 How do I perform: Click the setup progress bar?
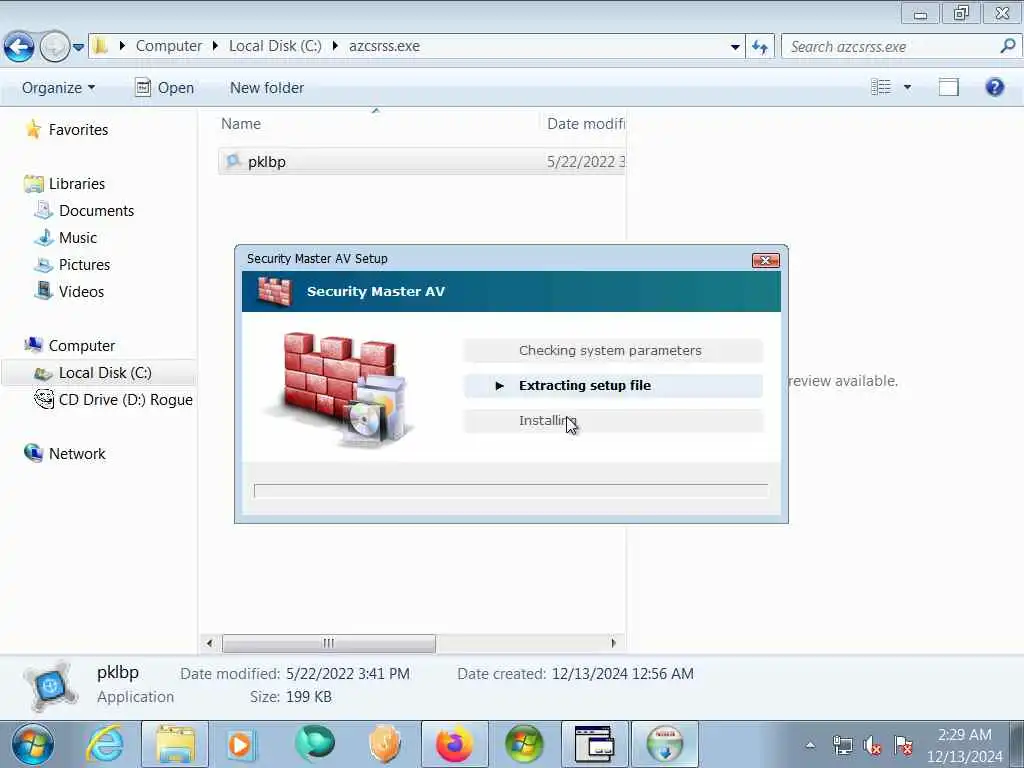pos(511,490)
